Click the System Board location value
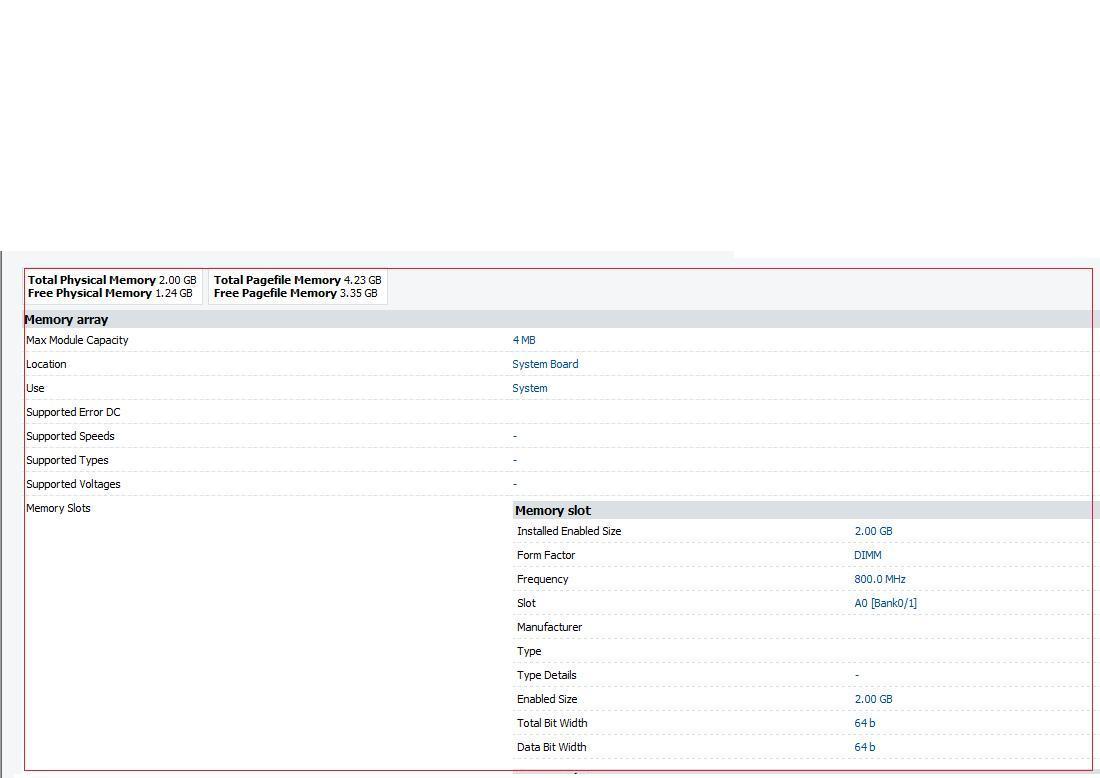The image size is (1100, 778). tap(545, 364)
